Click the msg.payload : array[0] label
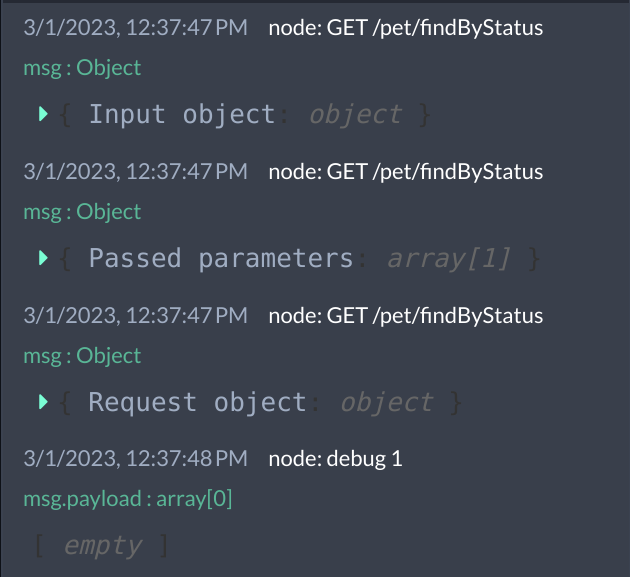This screenshot has width=630, height=577. coord(128,498)
